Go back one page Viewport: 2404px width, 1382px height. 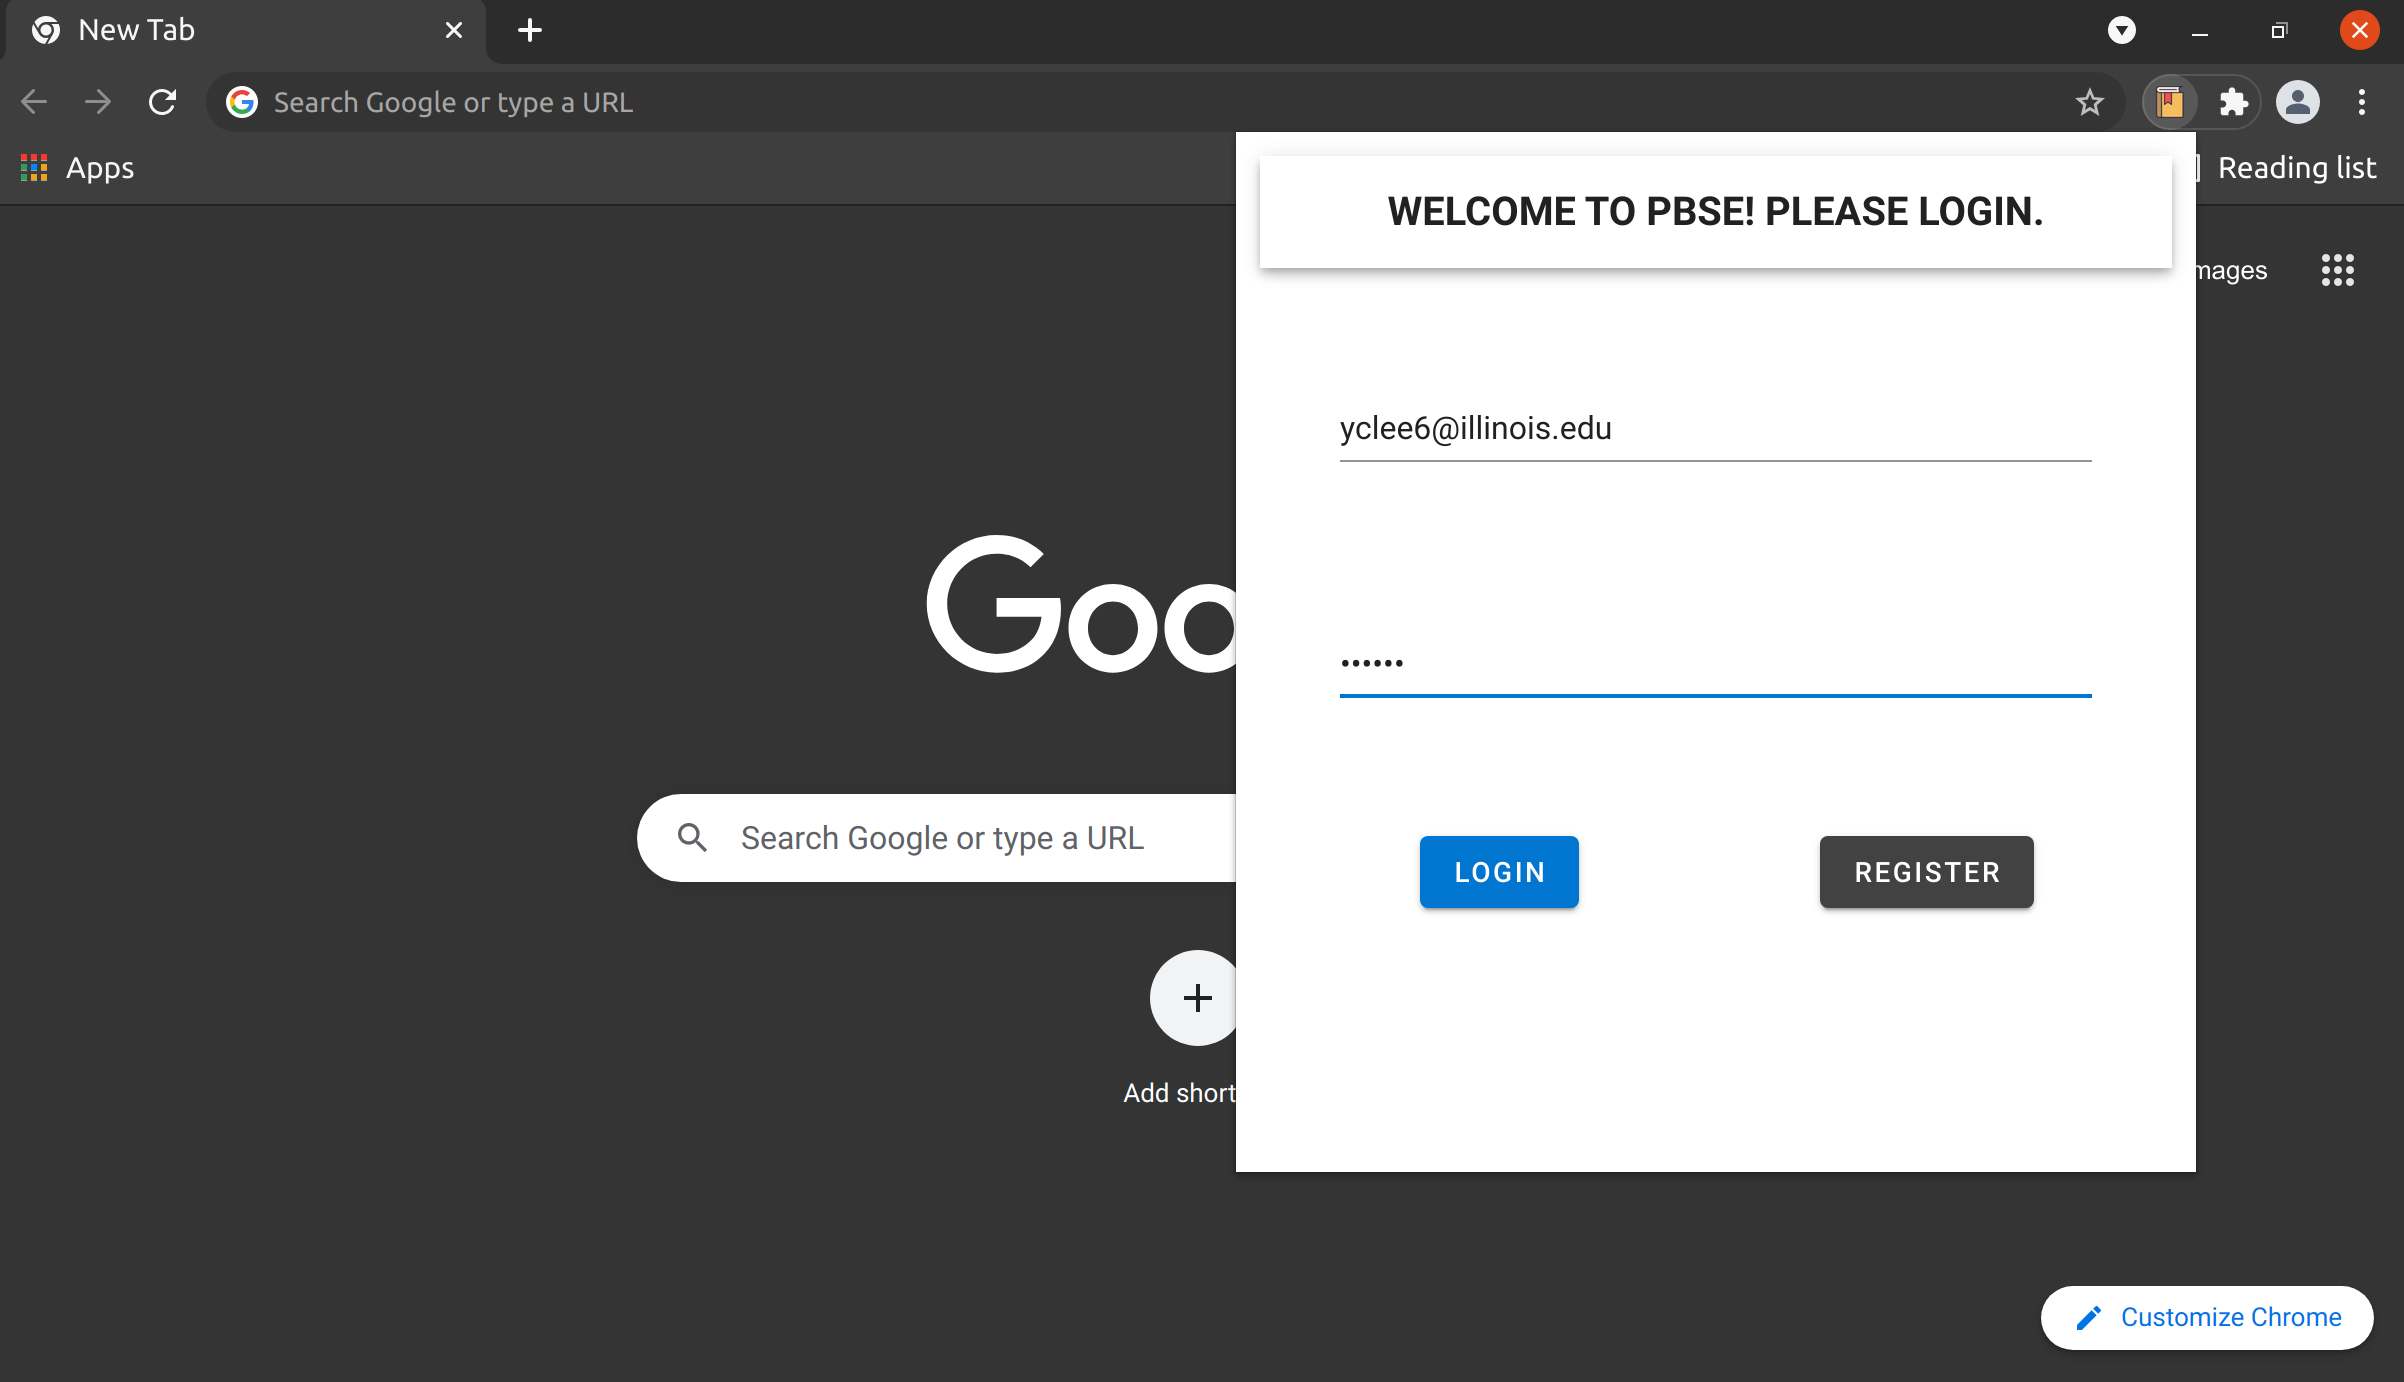[34, 102]
